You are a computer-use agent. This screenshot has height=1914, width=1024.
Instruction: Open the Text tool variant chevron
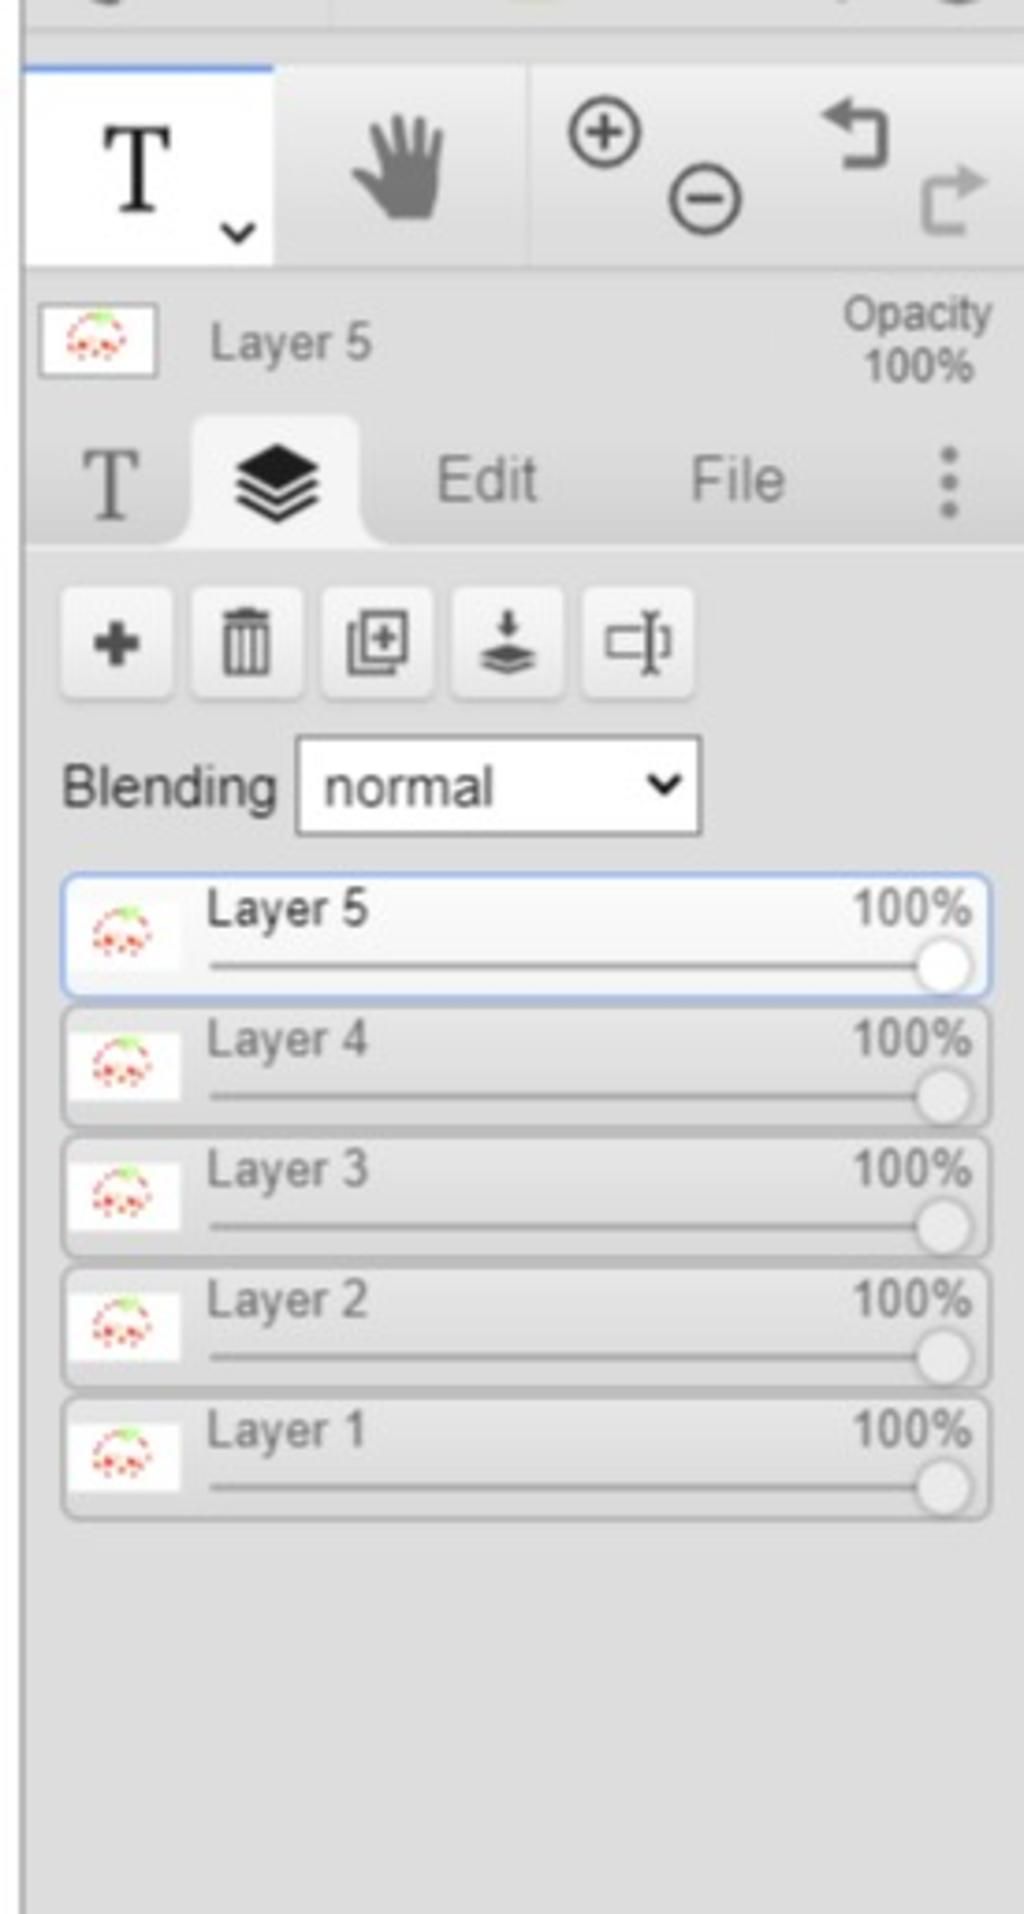(x=238, y=233)
